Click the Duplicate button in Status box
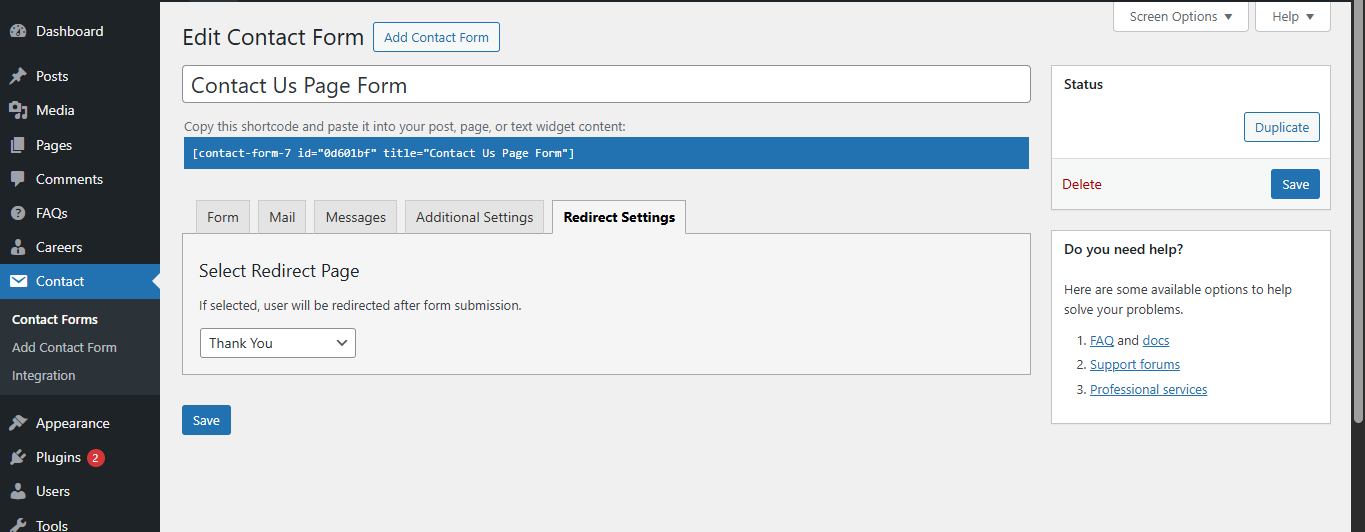This screenshot has height=532, width=1365. click(x=1281, y=127)
